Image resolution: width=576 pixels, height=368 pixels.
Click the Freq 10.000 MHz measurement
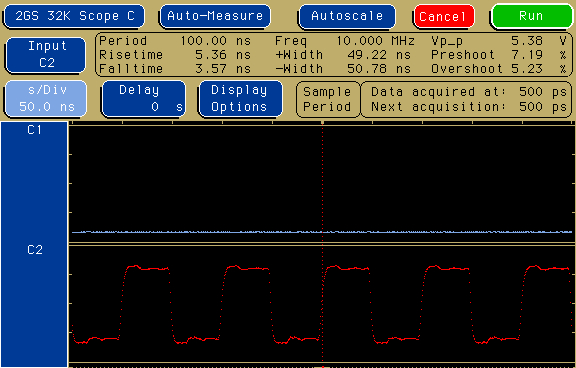[345, 40]
